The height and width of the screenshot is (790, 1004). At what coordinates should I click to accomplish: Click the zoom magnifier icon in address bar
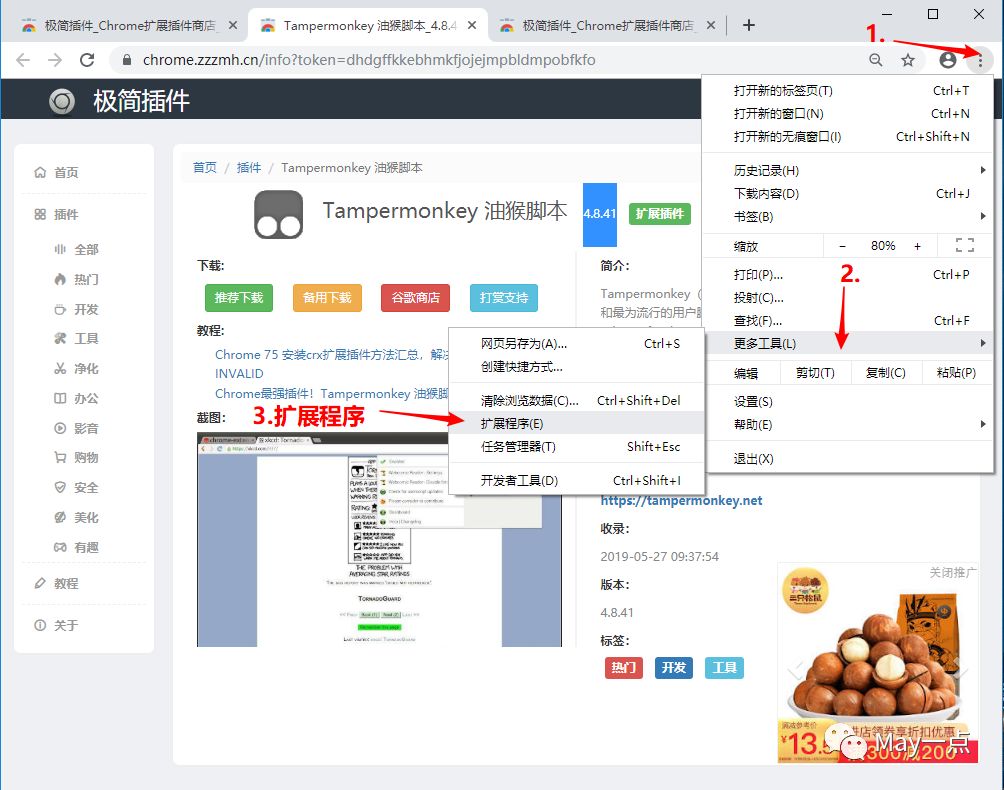[875, 60]
